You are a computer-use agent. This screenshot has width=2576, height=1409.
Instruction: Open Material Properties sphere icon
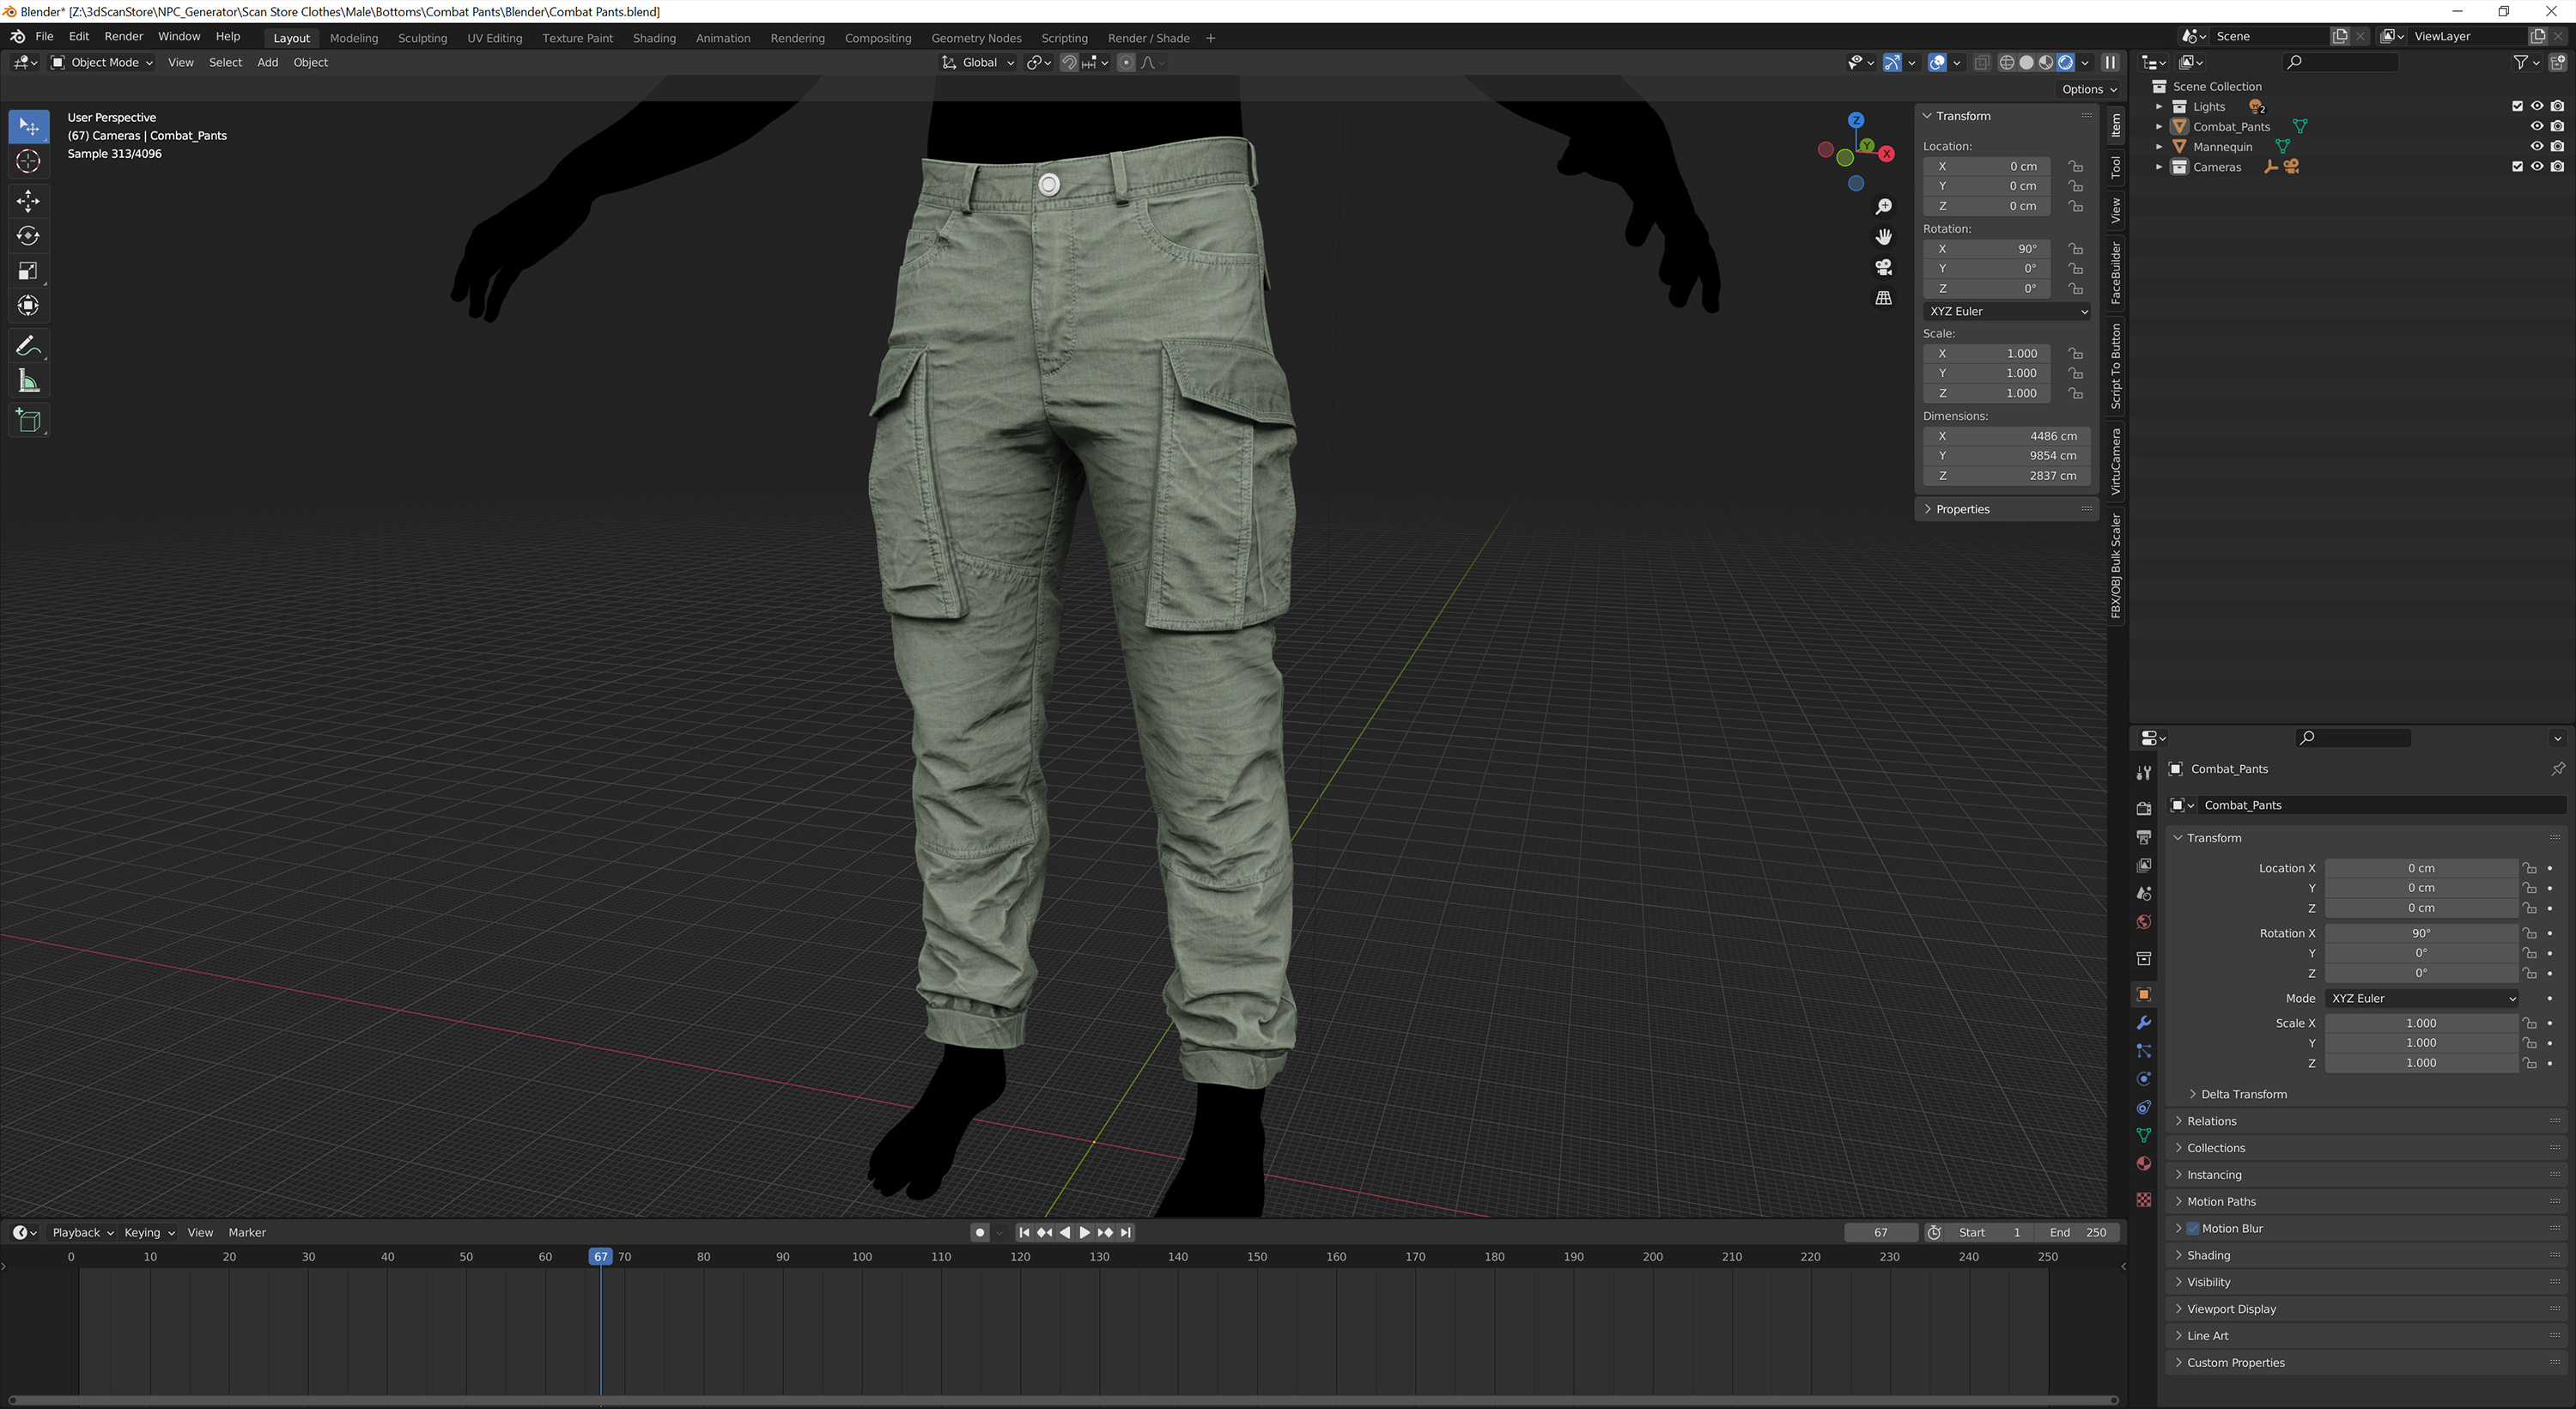pyautogui.click(x=2144, y=1163)
